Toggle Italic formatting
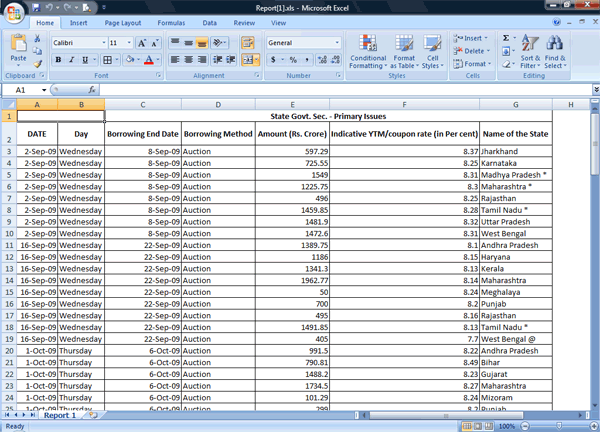Viewport: 600px width, 432px height. (x=71, y=60)
